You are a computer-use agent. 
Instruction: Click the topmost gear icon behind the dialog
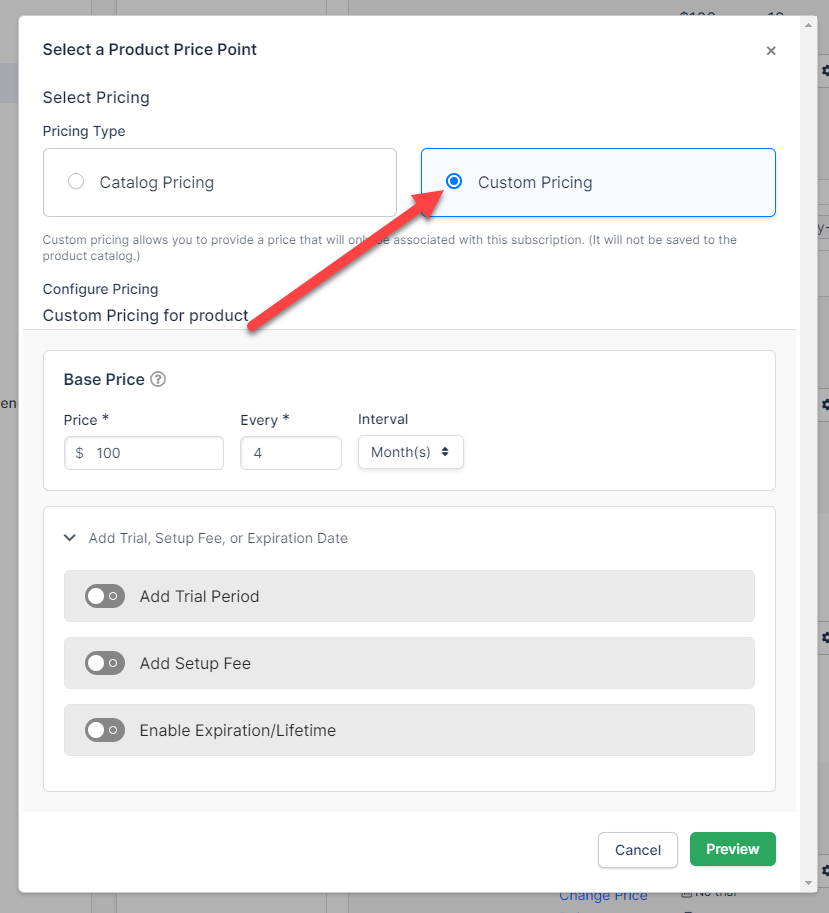(825, 71)
